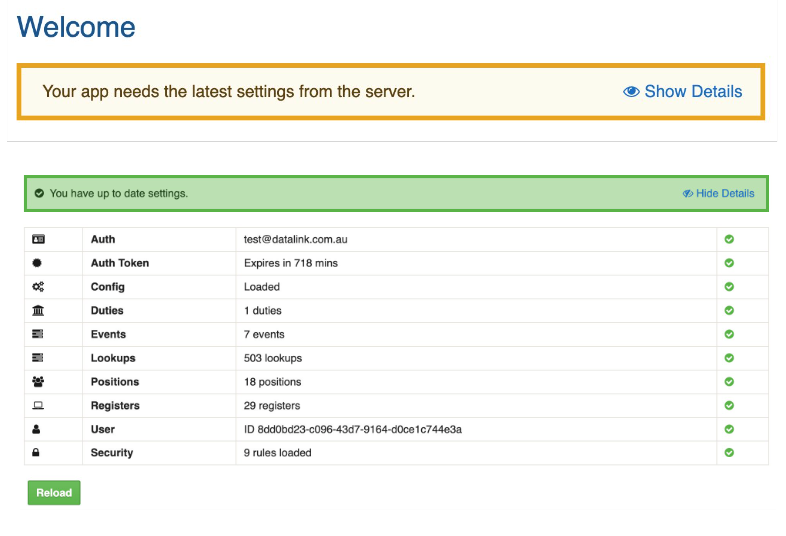This screenshot has height=536, width=786.
Task: Select the Auth Token row label
Action: coord(119,263)
